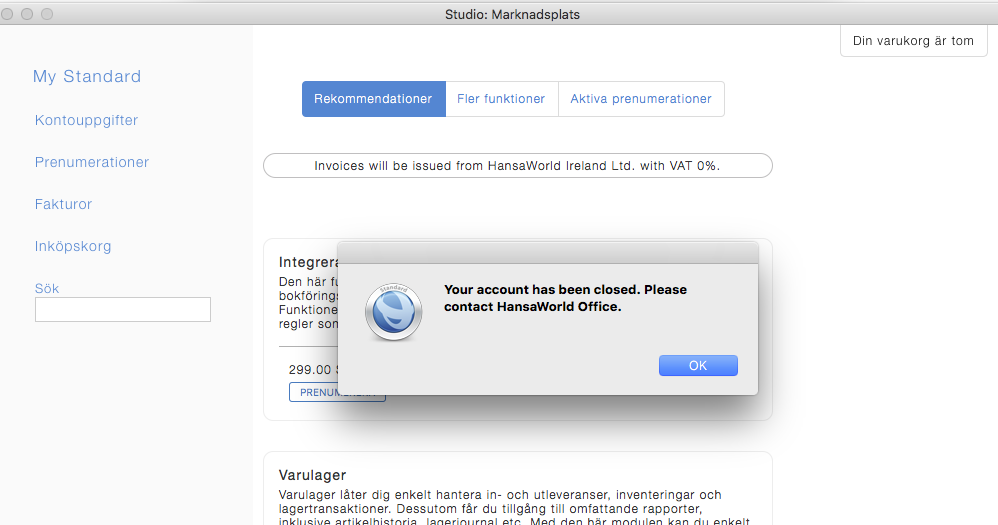
Task: Click the Standard globe icon in dialog
Action: point(393,312)
